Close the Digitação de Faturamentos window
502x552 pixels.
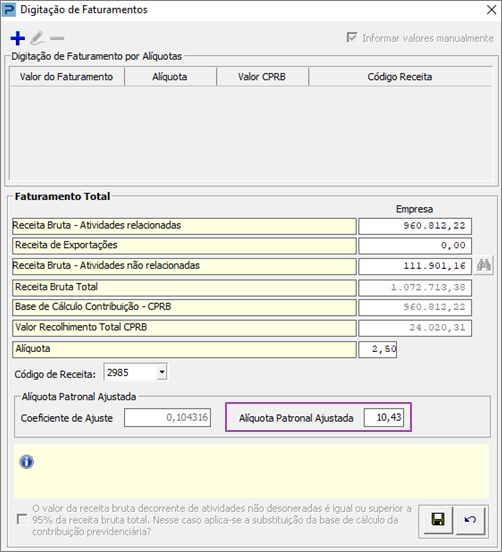coord(491,10)
